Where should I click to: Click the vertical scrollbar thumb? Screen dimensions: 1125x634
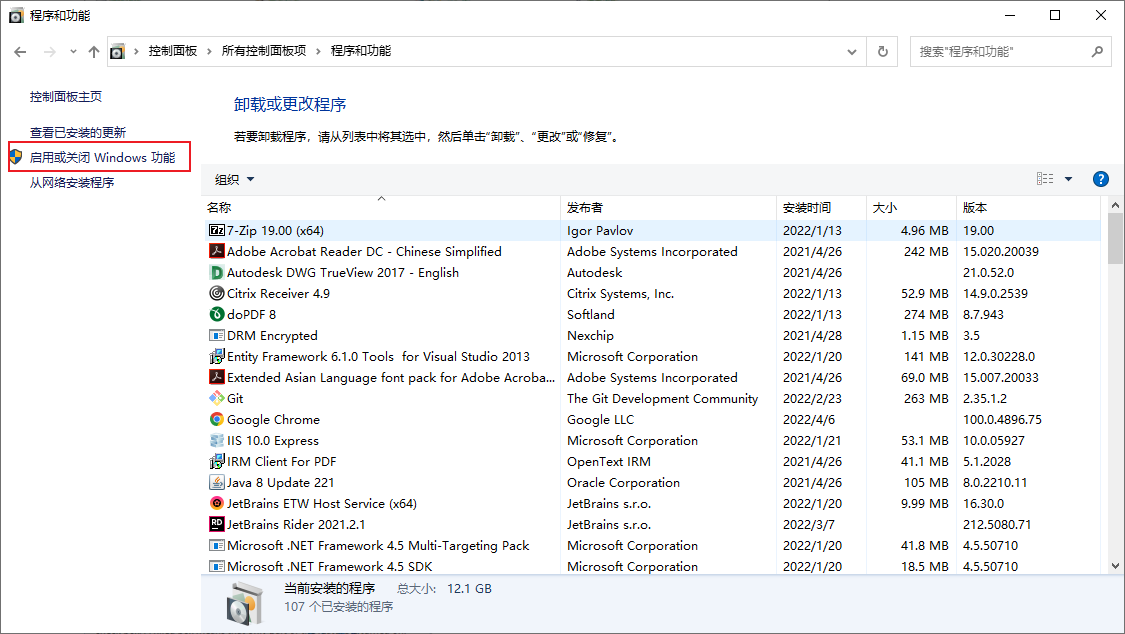tap(1115, 239)
